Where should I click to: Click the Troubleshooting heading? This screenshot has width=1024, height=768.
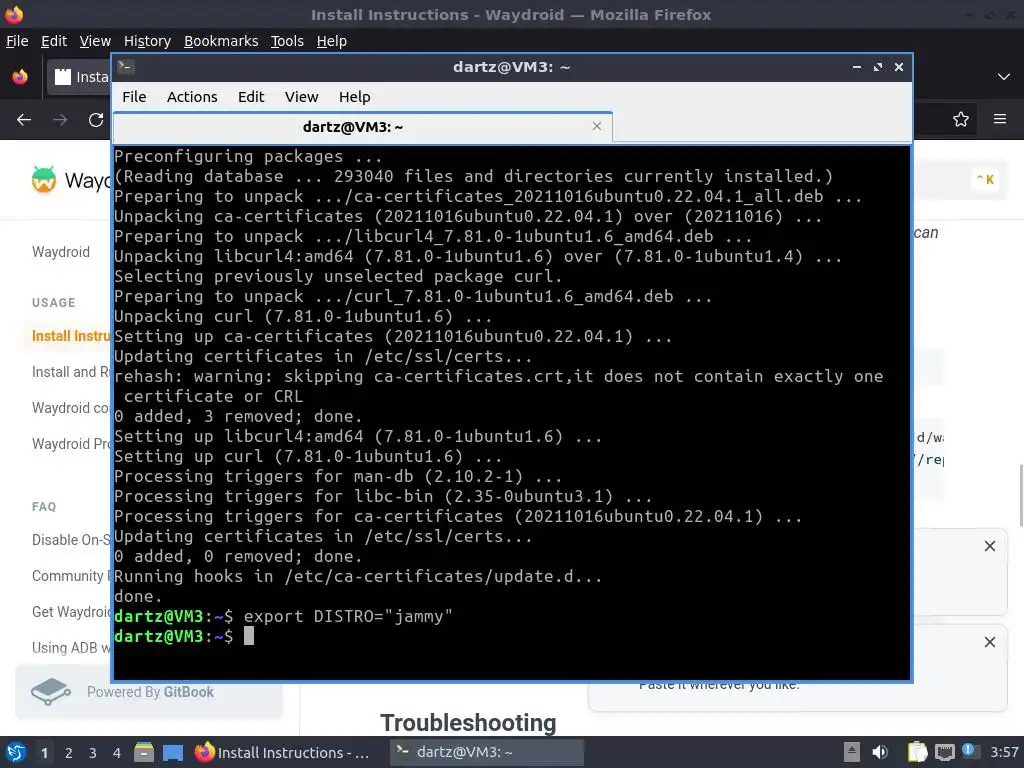point(468,722)
